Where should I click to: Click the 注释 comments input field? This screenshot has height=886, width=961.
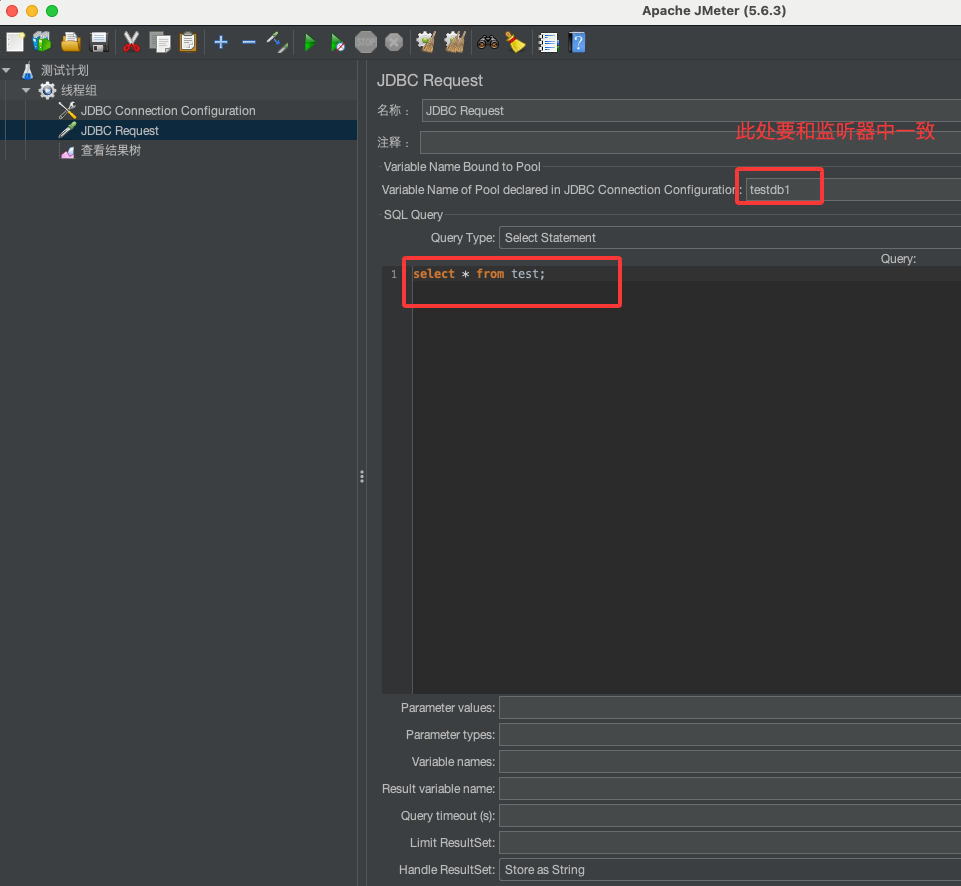[690, 142]
